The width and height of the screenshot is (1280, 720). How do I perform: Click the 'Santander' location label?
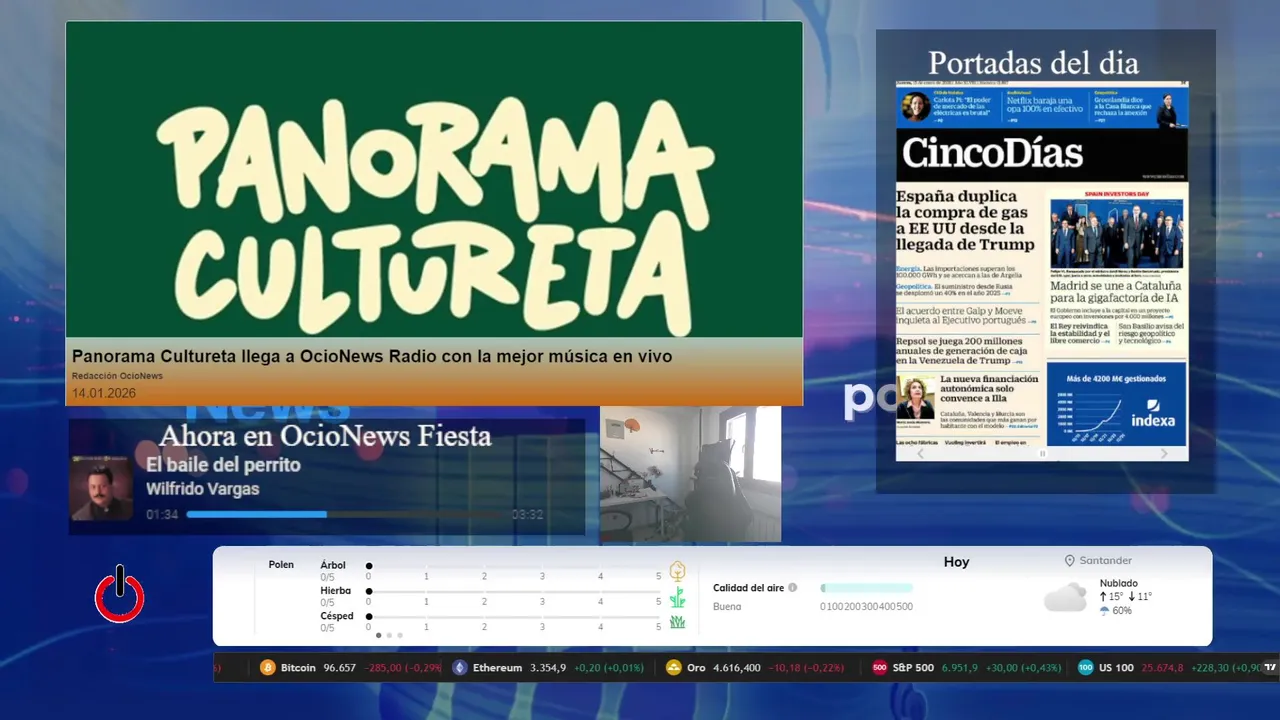[1105, 561]
